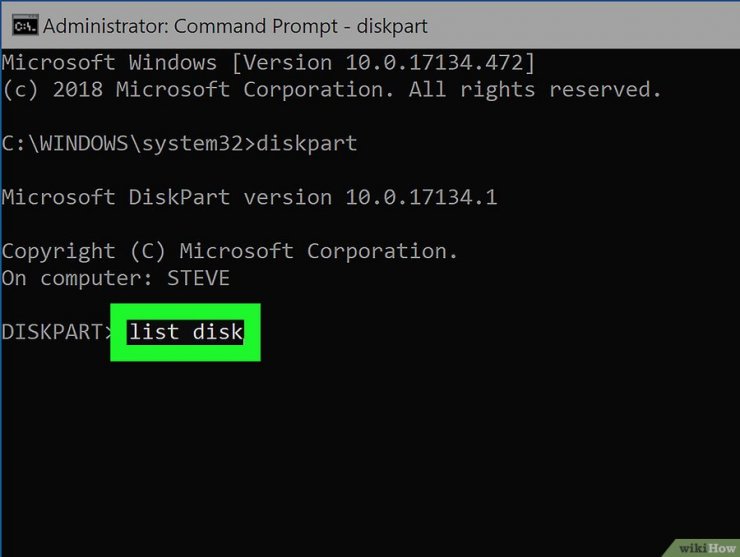The image size is (740, 557).
Task: Click the 'All rights reserved.' text
Action: tap(535, 90)
